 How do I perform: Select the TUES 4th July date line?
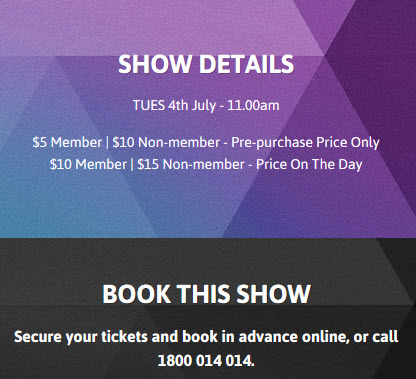[206, 105]
